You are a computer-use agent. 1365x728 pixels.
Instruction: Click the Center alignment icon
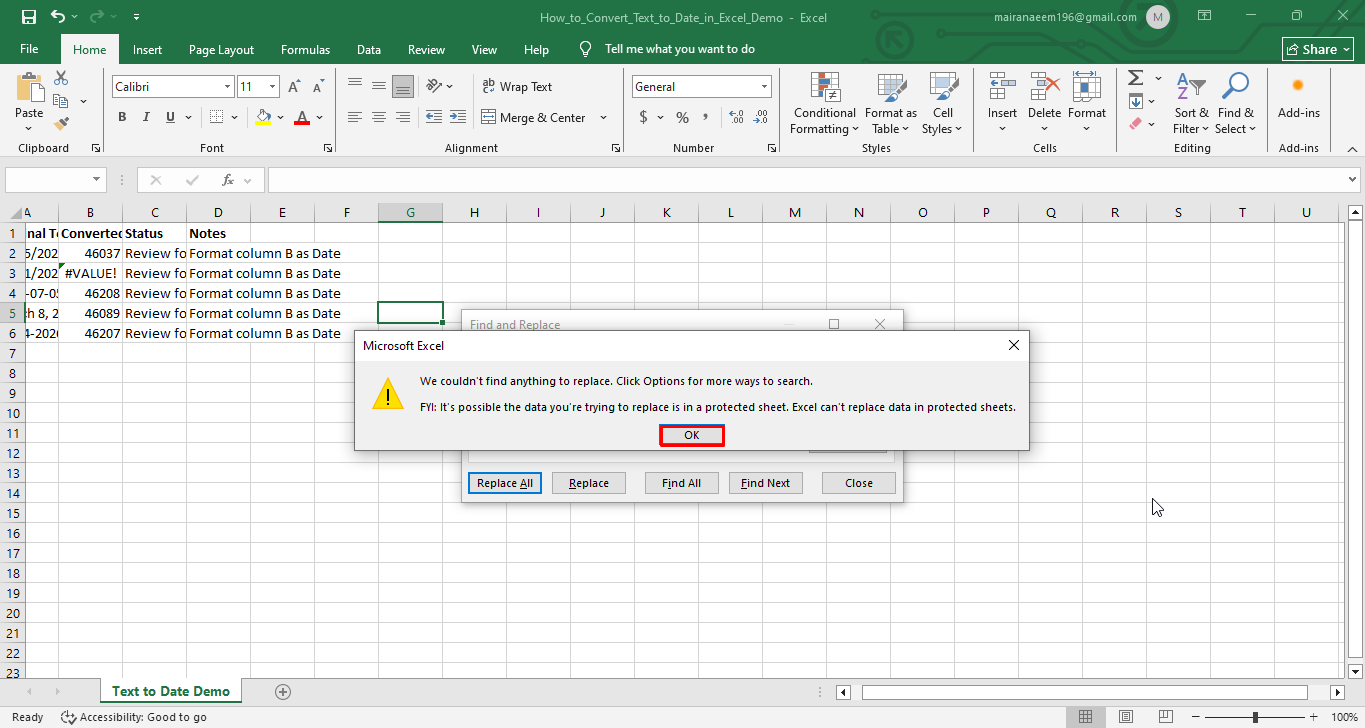(379, 117)
